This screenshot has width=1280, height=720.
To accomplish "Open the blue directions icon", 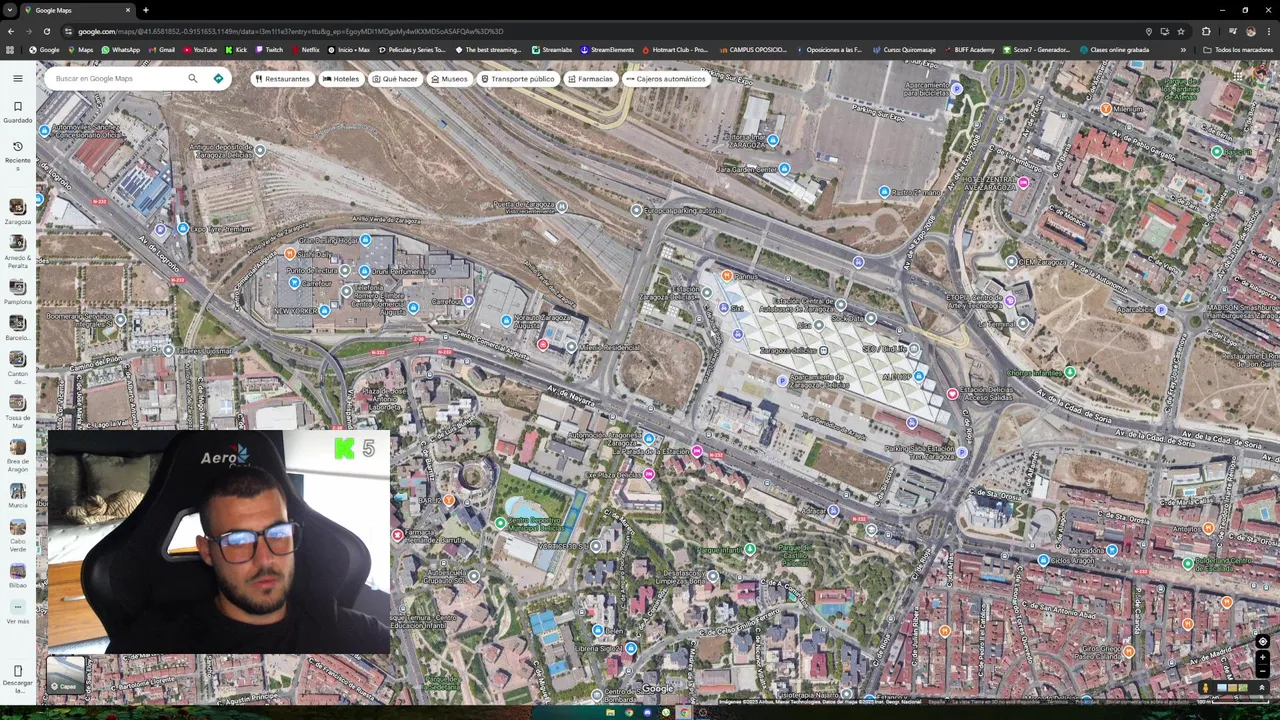I will pos(218,78).
